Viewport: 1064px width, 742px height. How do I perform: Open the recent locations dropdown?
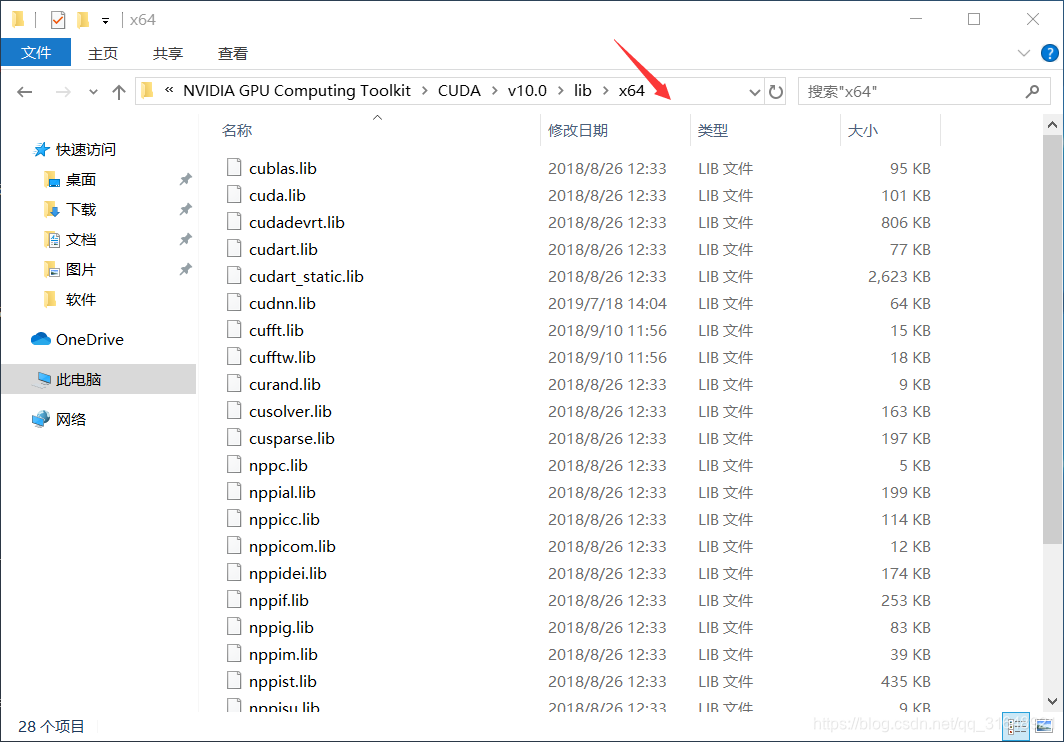[x=94, y=92]
